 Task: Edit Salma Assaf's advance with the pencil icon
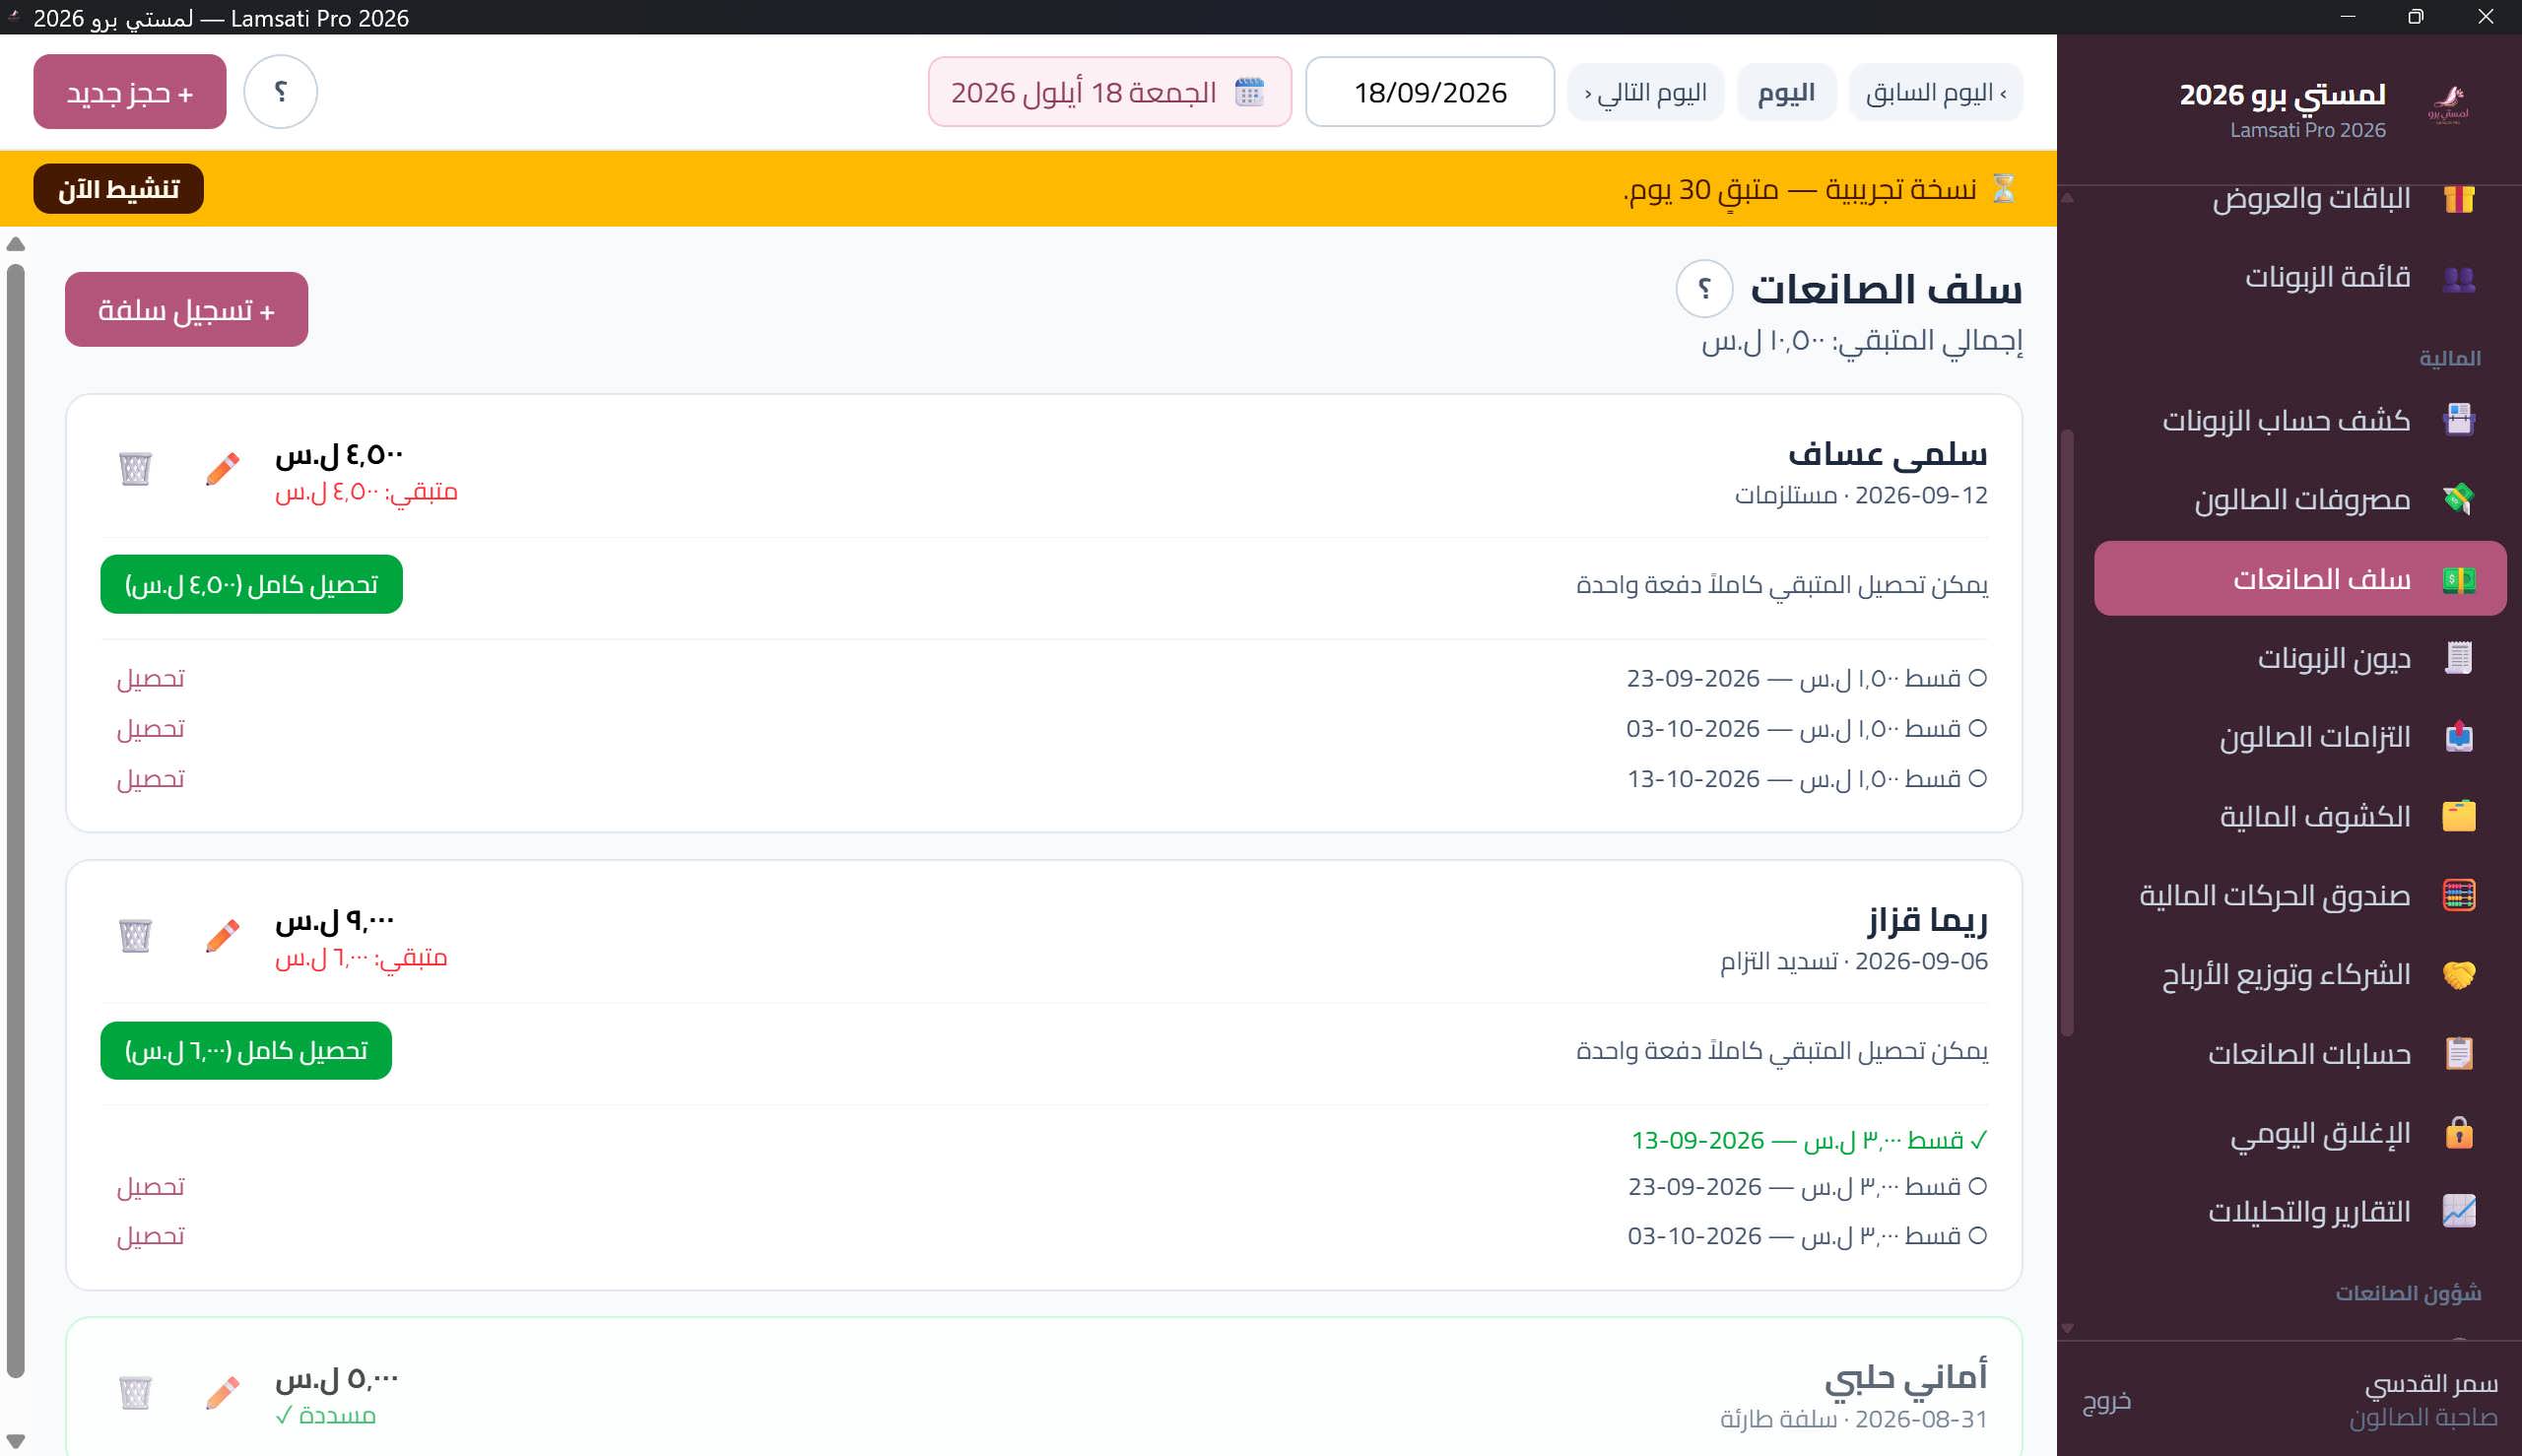click(222, 468)
